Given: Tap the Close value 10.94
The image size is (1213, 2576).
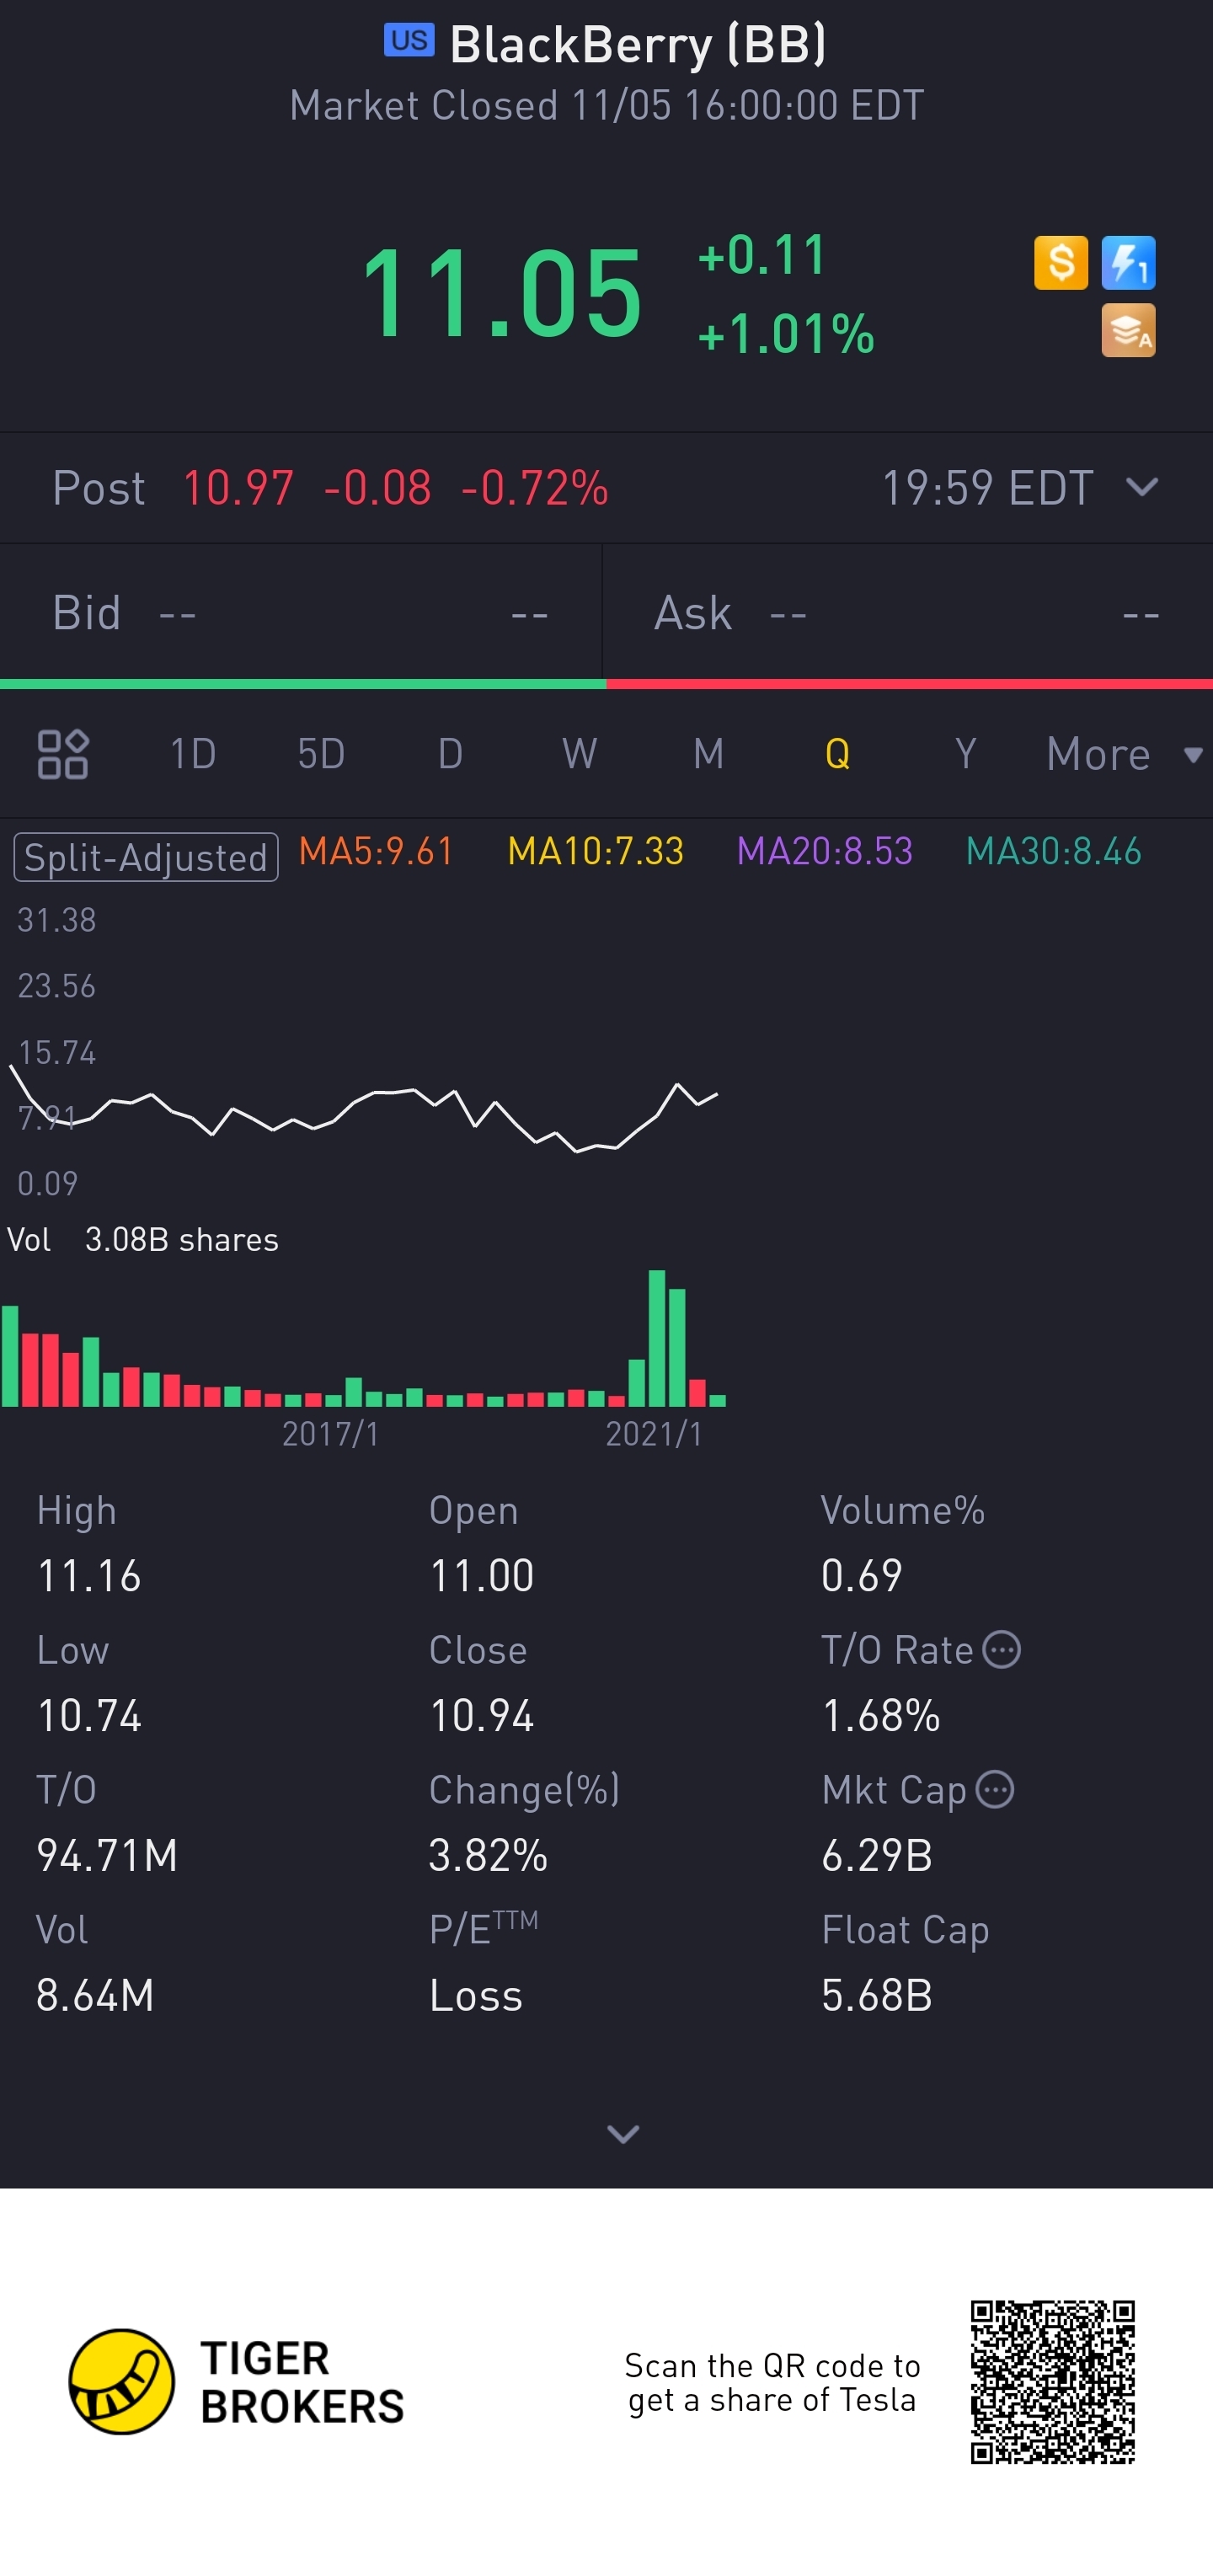Looking at the screenshot, I should [x=482, y=1716].
